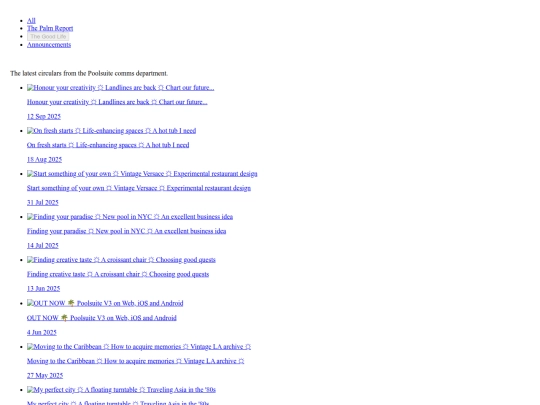Open the All category link

[31, 21]
